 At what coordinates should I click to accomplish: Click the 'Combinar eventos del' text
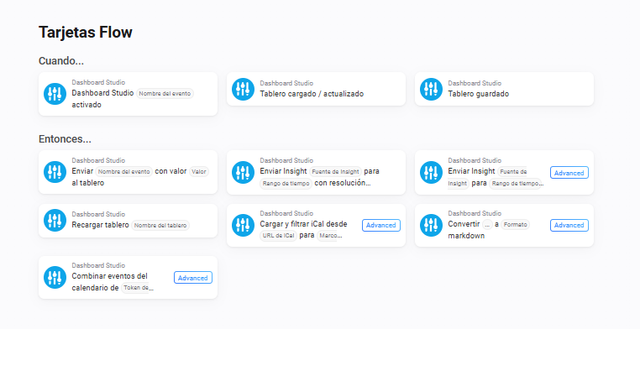tap(109, 276)
